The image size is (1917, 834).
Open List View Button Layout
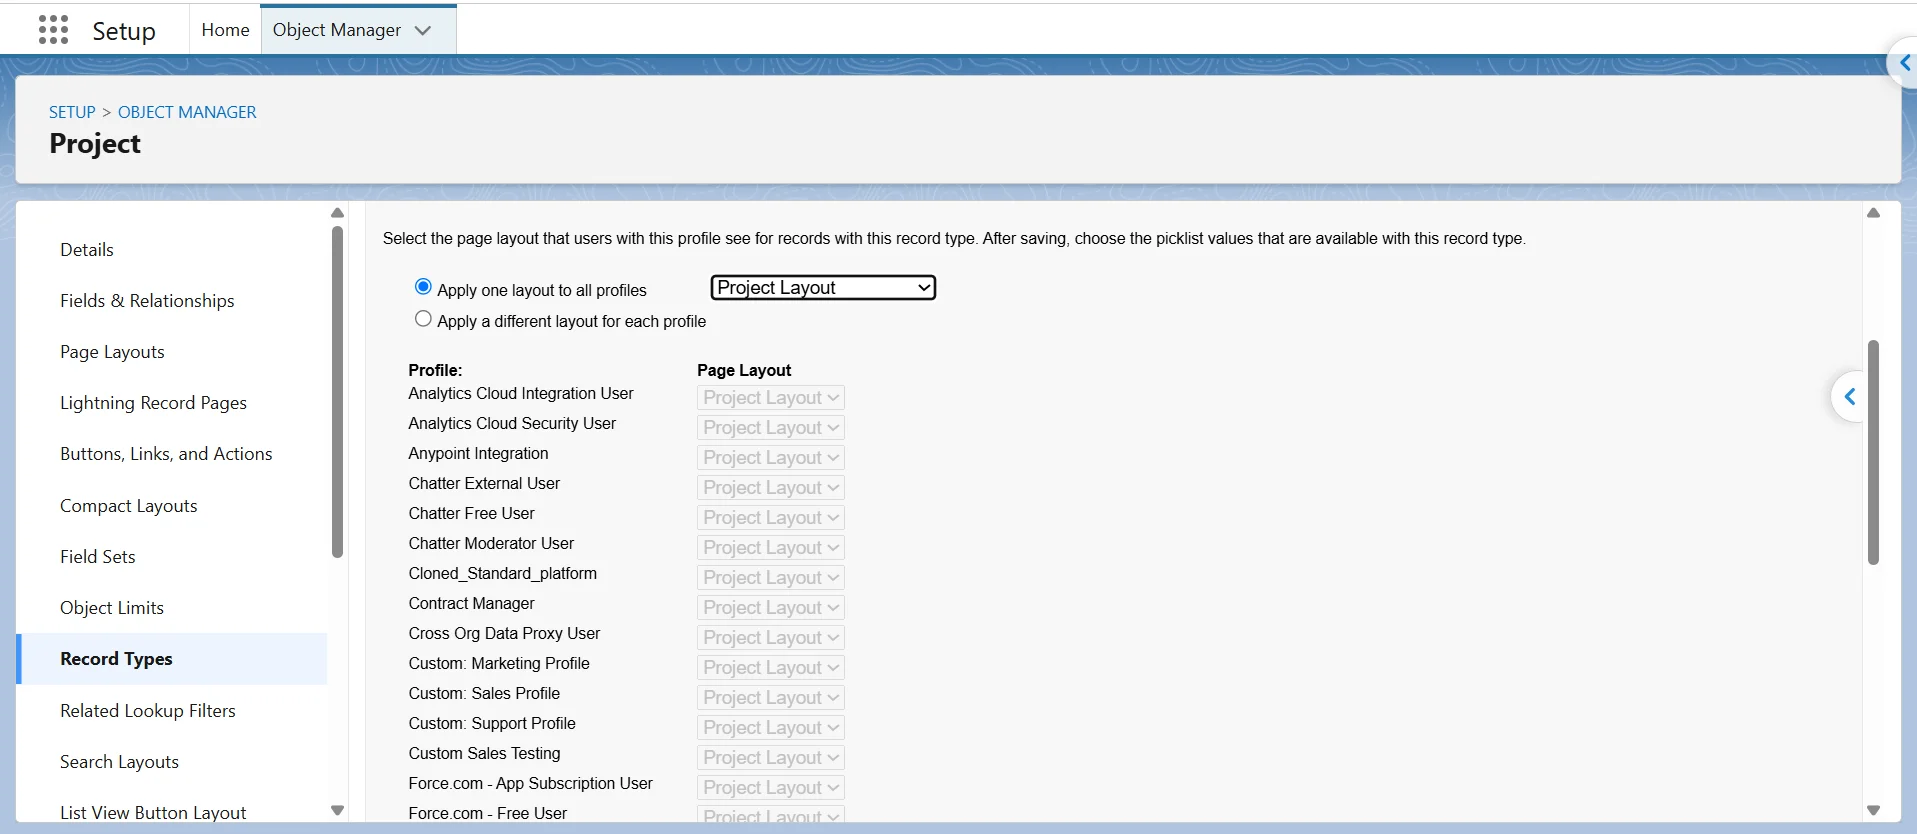(x=153, y=813)
